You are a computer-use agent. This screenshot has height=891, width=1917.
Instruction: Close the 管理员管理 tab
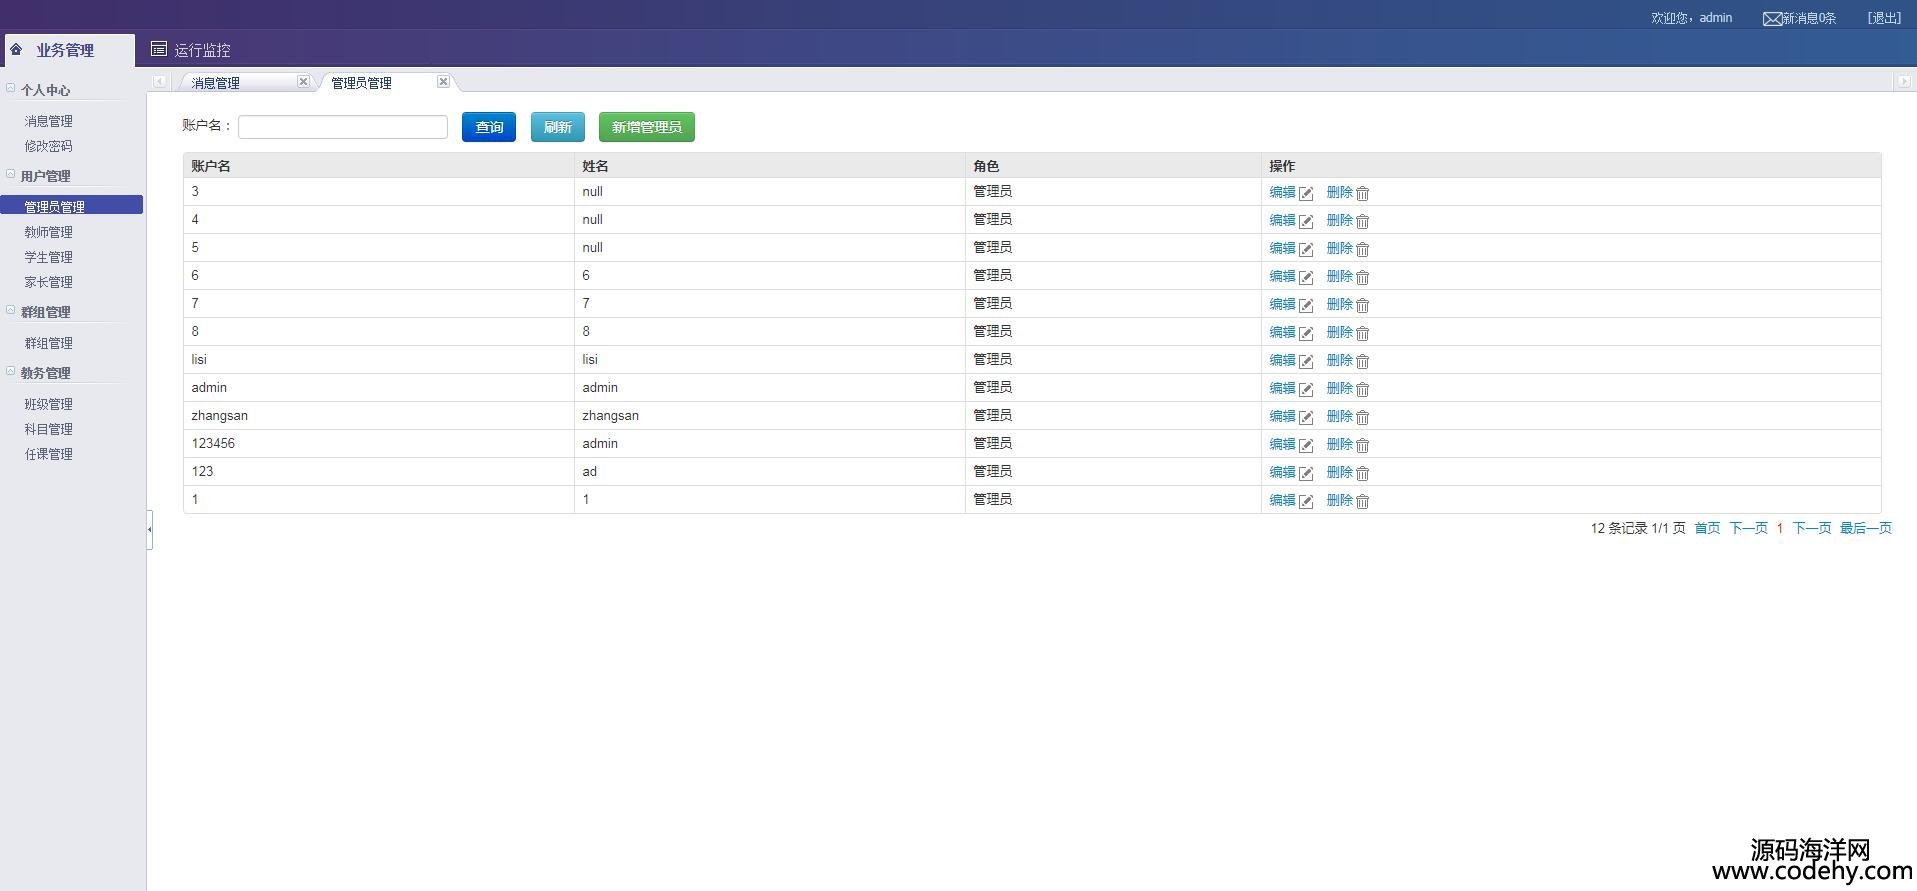click(443, 82)
